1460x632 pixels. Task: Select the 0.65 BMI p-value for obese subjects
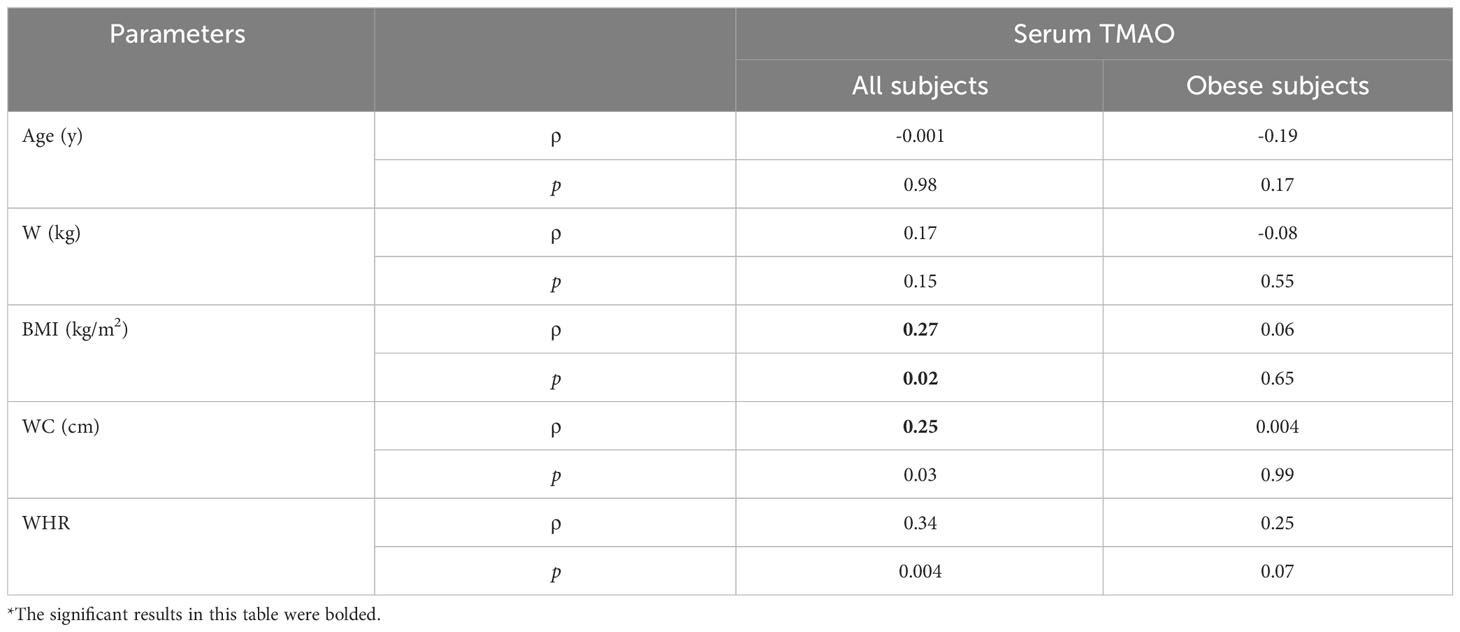pyautogui.click(x=1277, y=378)
